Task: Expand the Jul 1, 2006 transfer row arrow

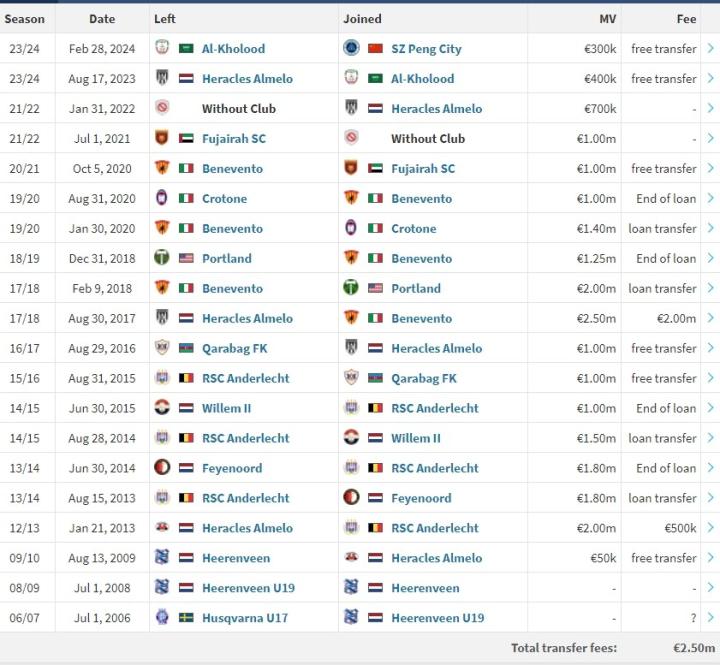Action: [710, 618]
